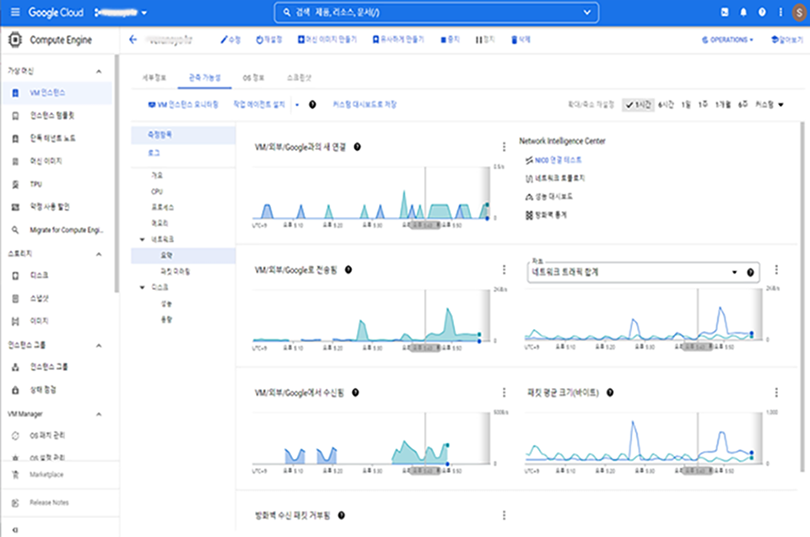
Task: Open more options for 수신됨 chart
Action: 504,392
